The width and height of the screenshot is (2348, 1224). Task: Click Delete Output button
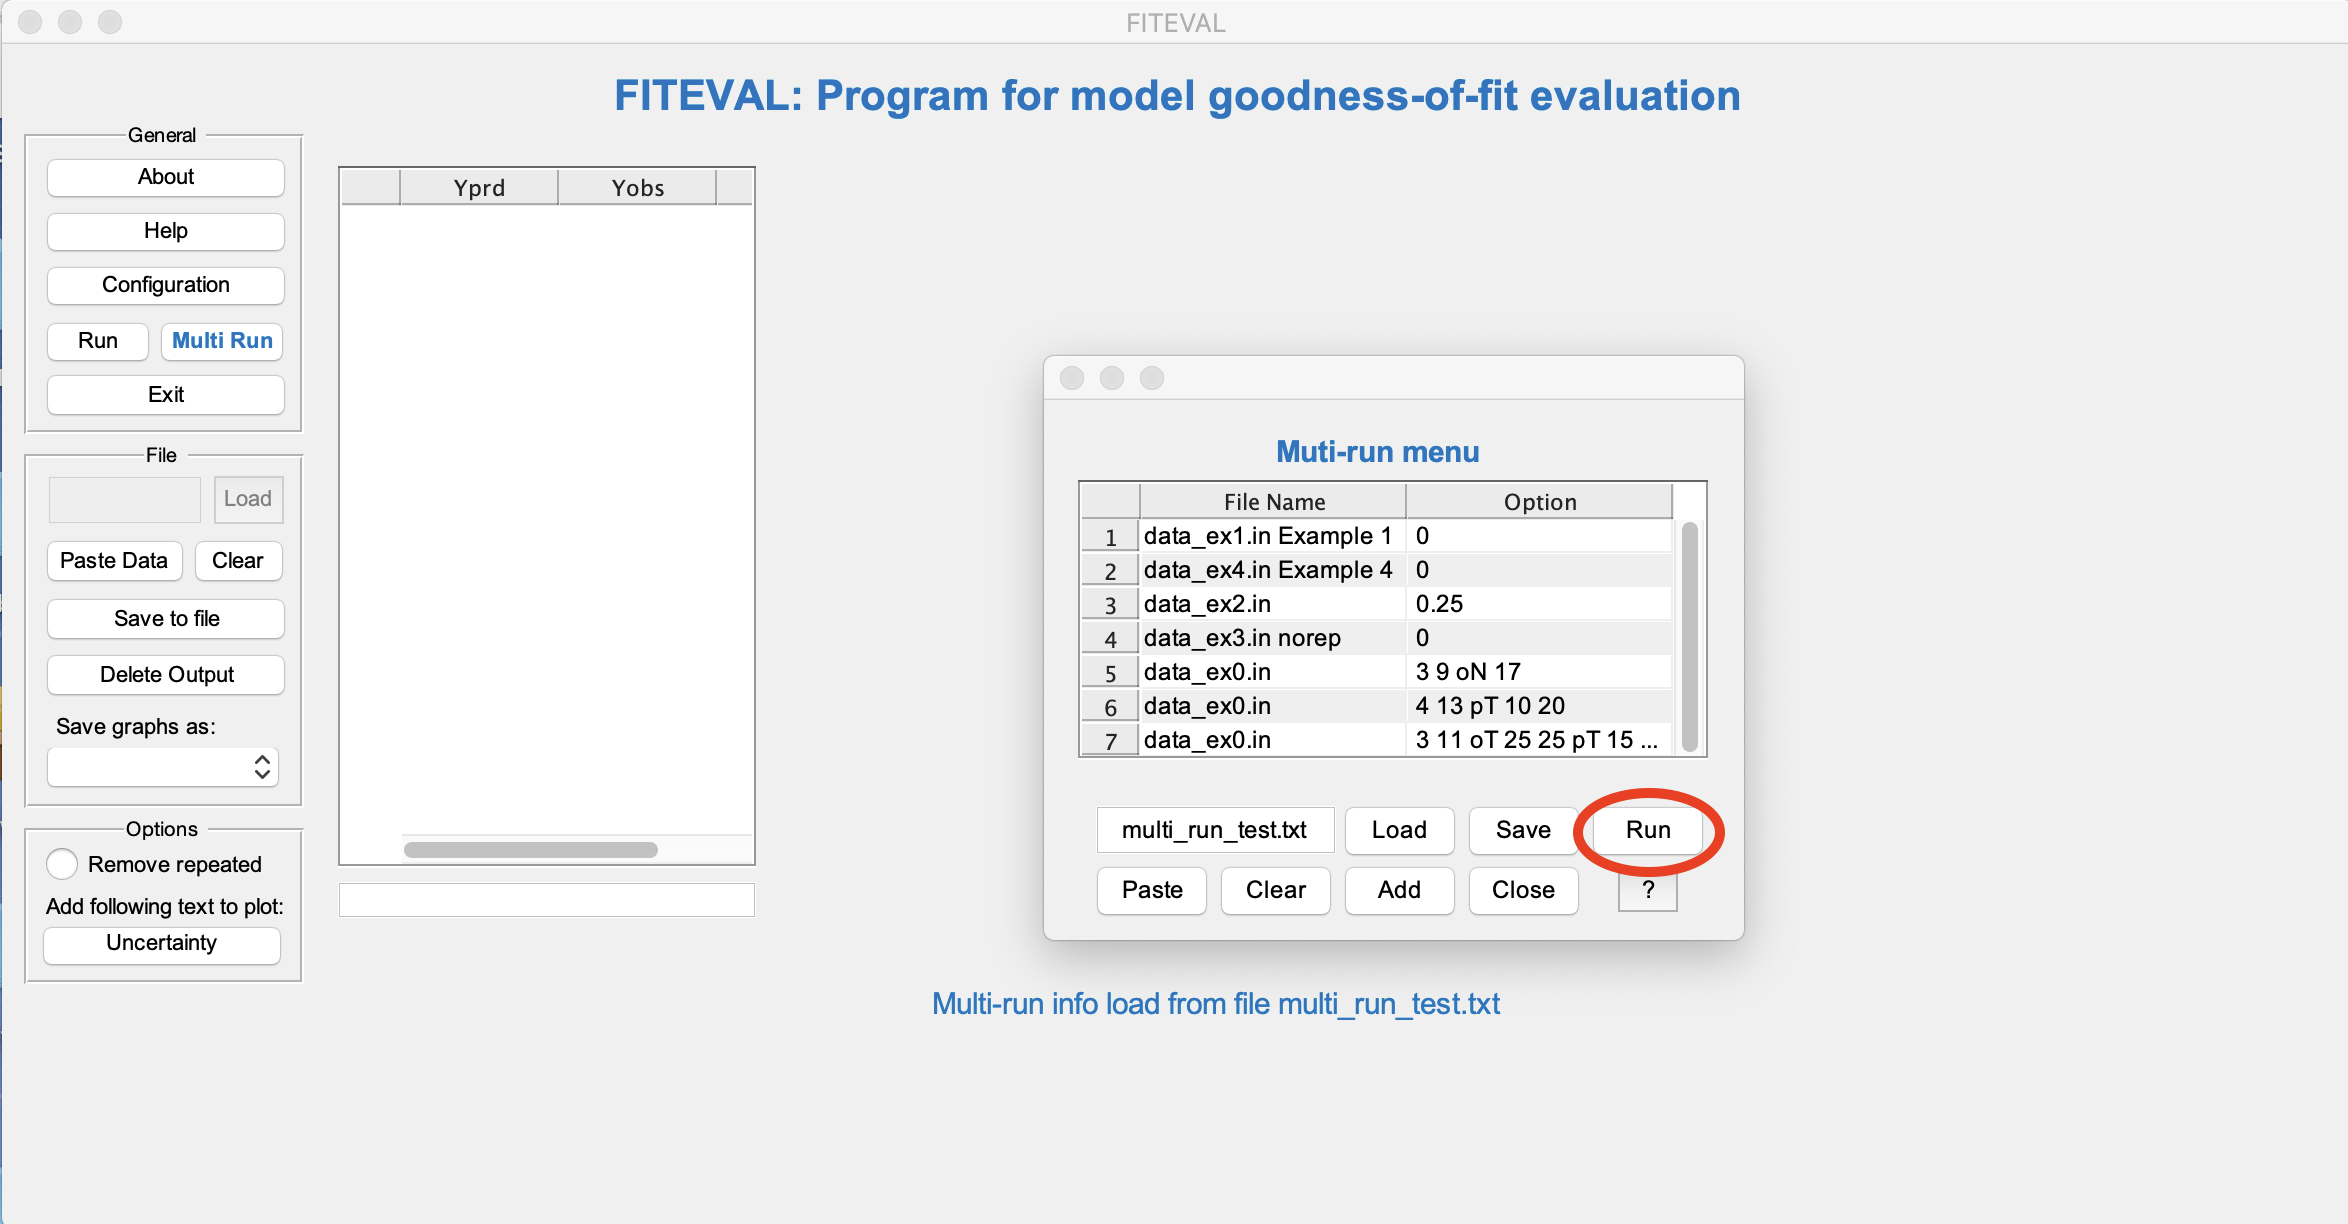click(166, 675)
